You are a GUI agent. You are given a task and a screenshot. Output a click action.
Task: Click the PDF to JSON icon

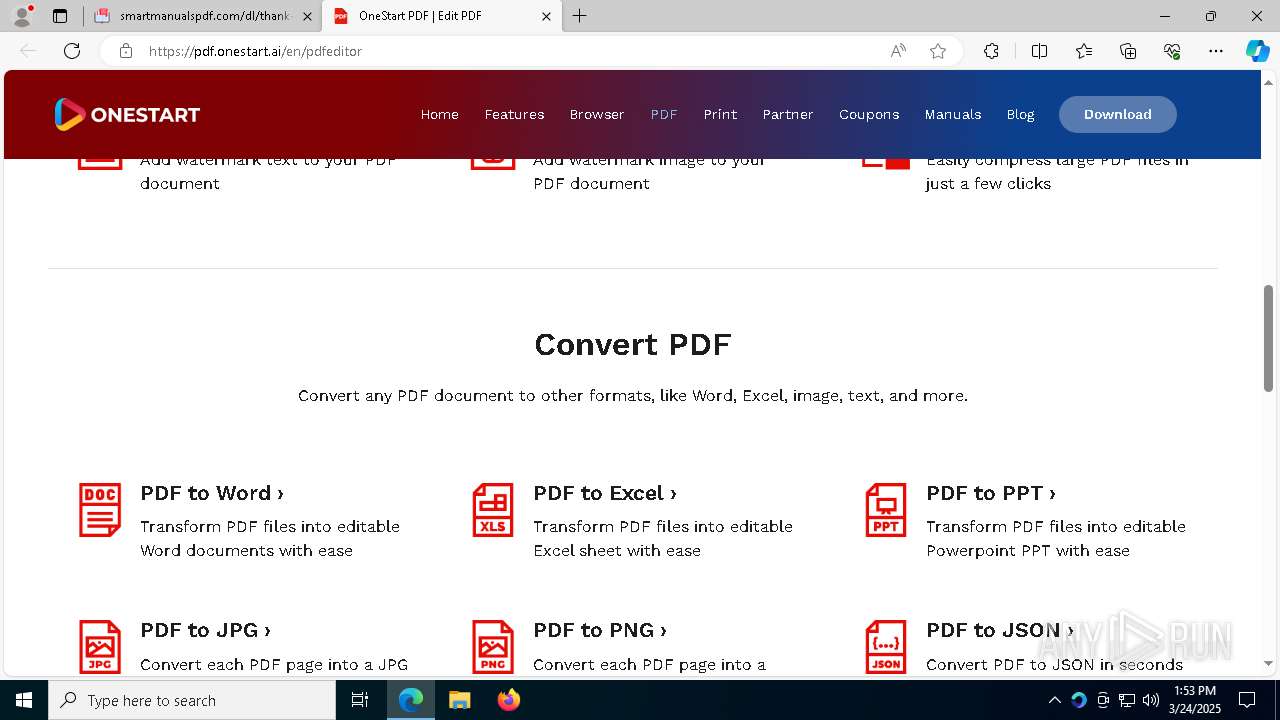[886, 646]
